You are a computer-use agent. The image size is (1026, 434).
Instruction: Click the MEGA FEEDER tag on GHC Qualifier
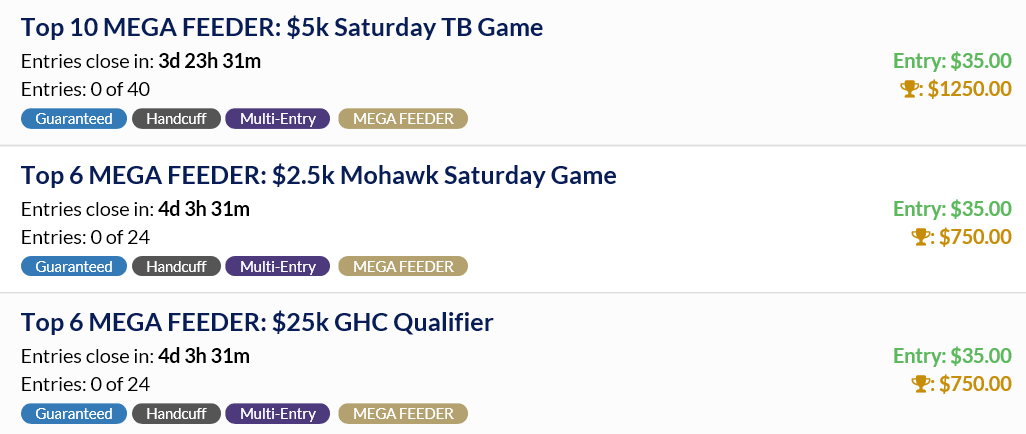point(403,414)
